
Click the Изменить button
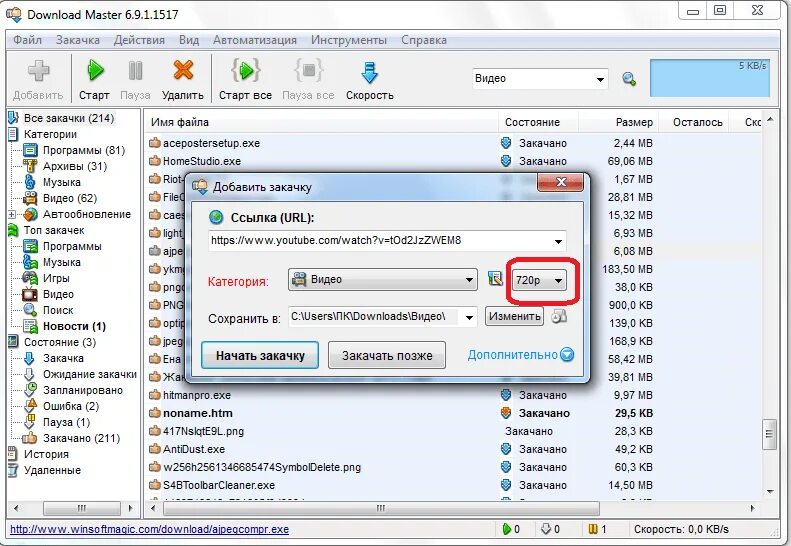tap(515, 316)
